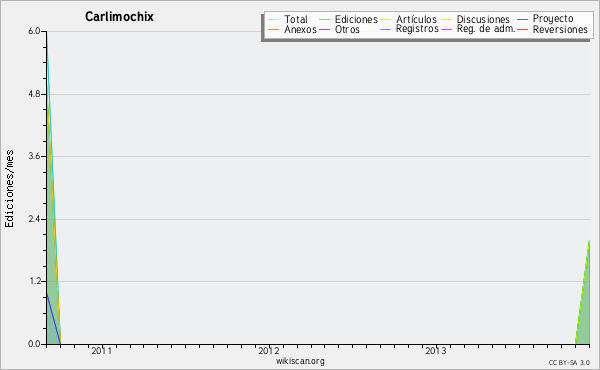Click the 2012 x-axis label
Screen dimensions: 600x370
pos(269,350)
